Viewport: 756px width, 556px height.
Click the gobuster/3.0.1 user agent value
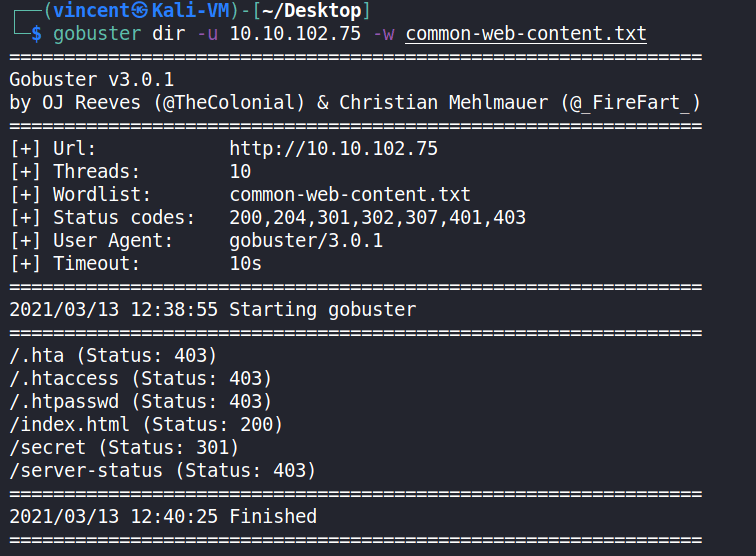pyautogui.click(x=306, y=240)
